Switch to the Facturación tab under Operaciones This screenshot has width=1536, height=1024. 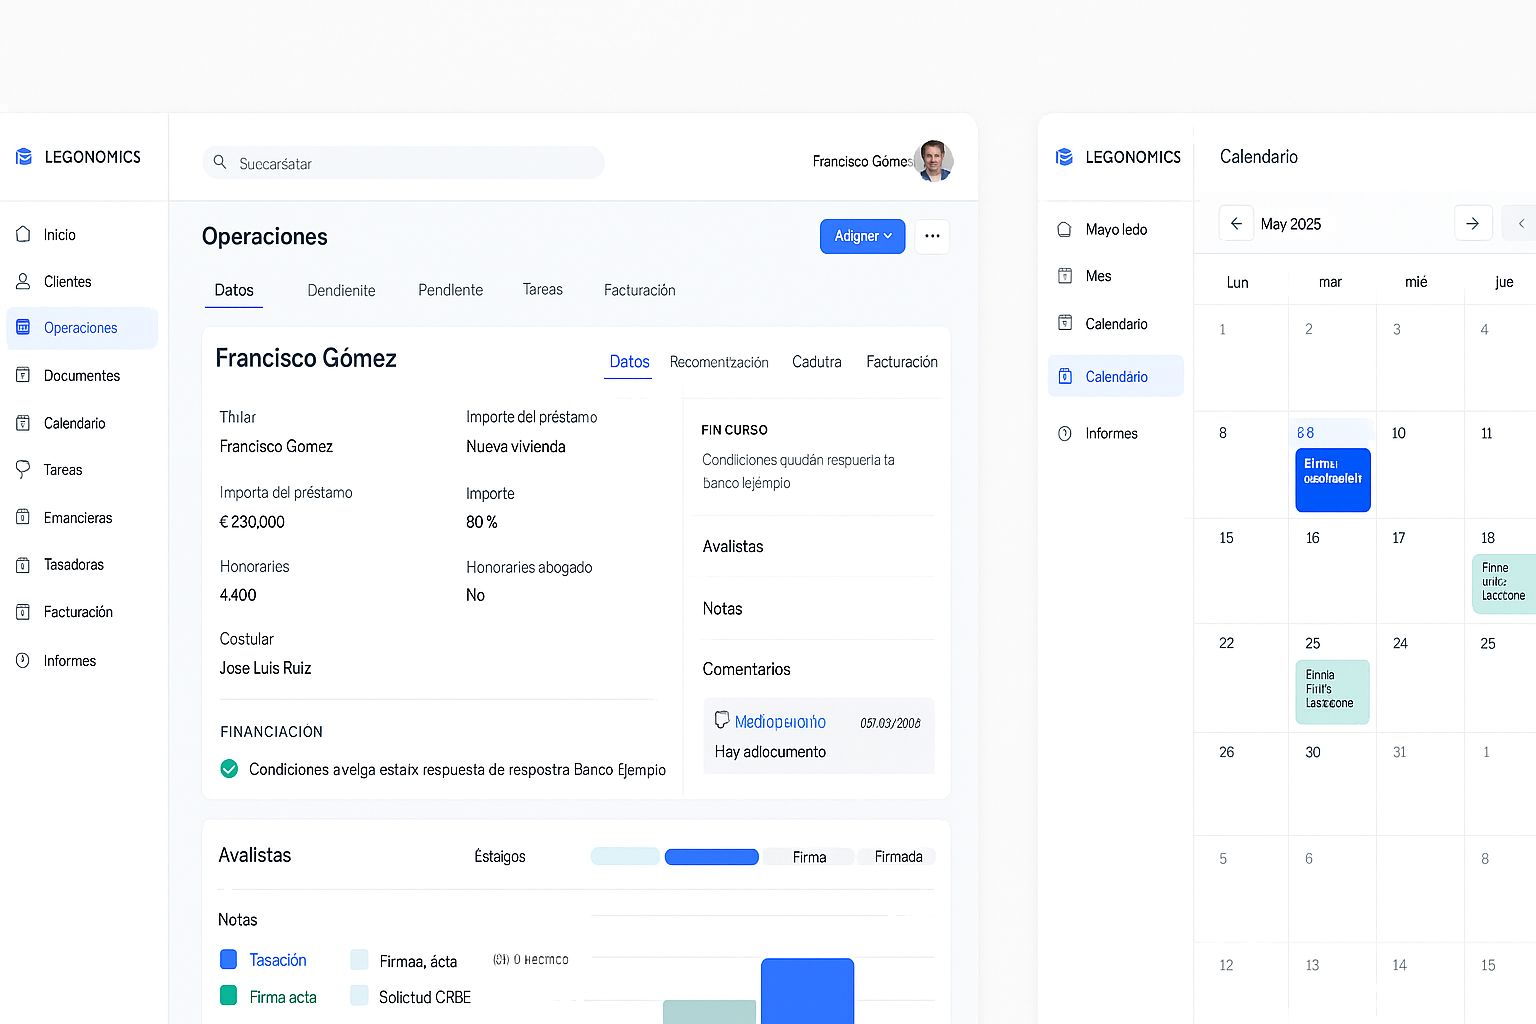coord(639,290)
